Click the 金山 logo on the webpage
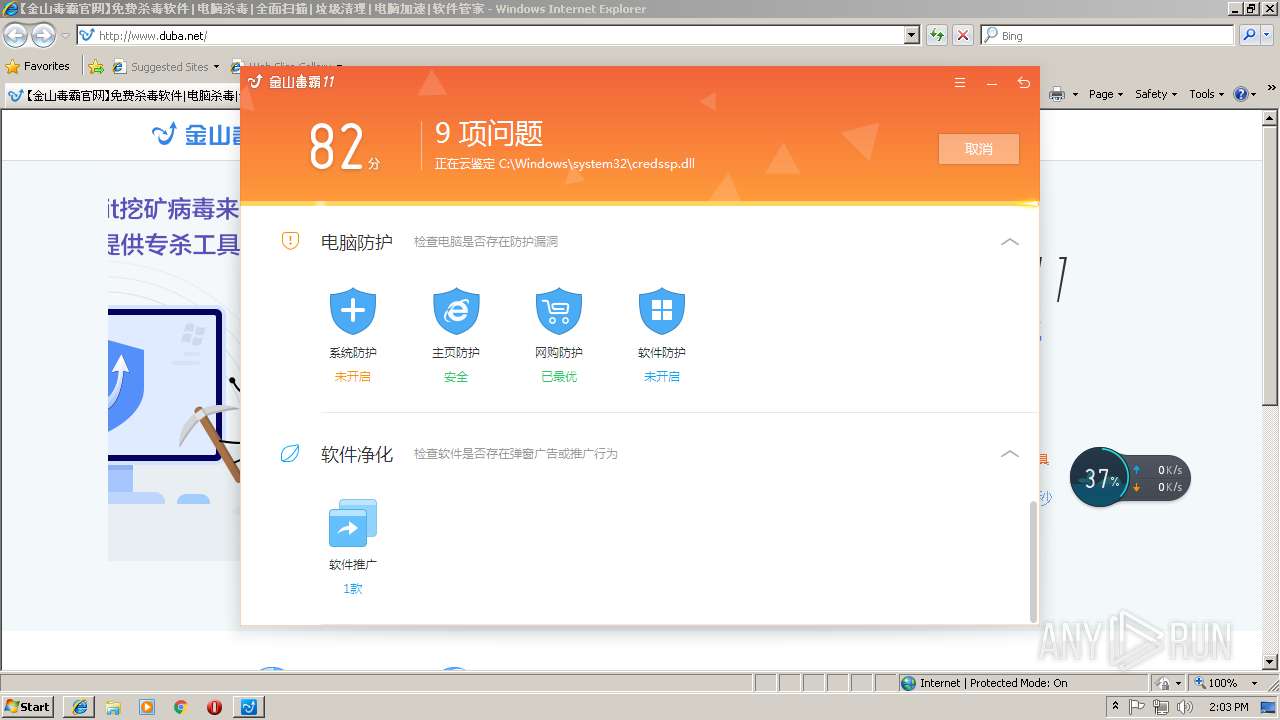This screenshot has width=1280, height=720. click(196, 134)
